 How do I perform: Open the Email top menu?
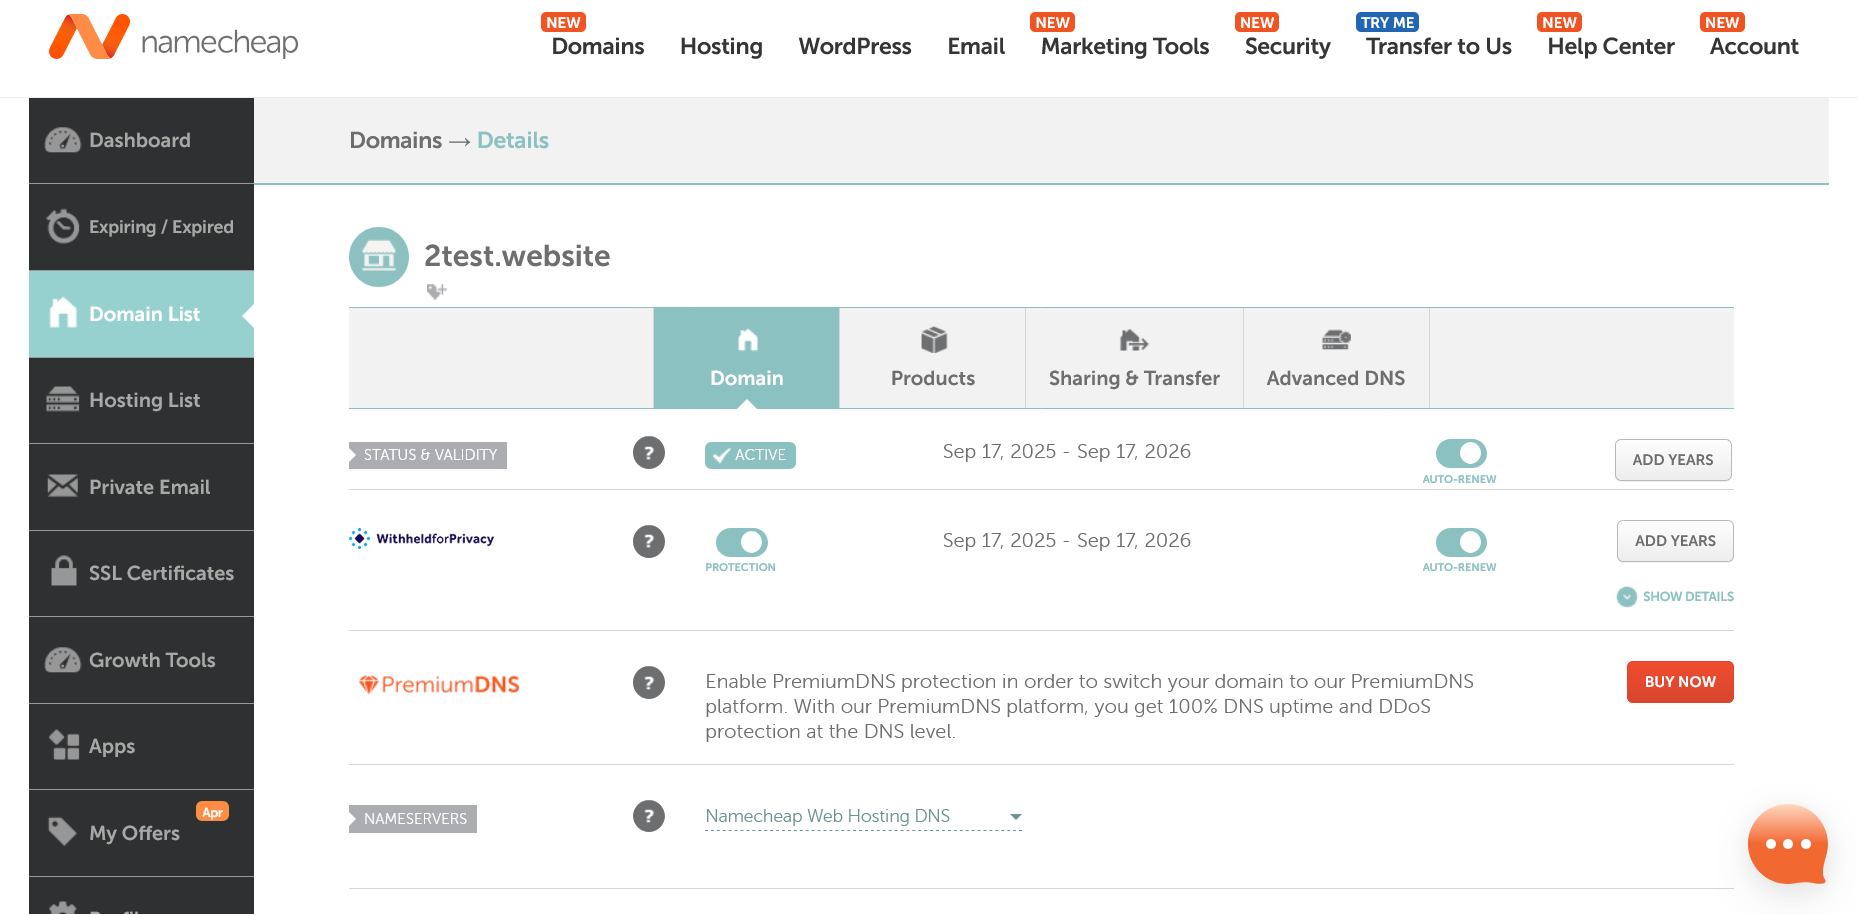click(976, 46)
